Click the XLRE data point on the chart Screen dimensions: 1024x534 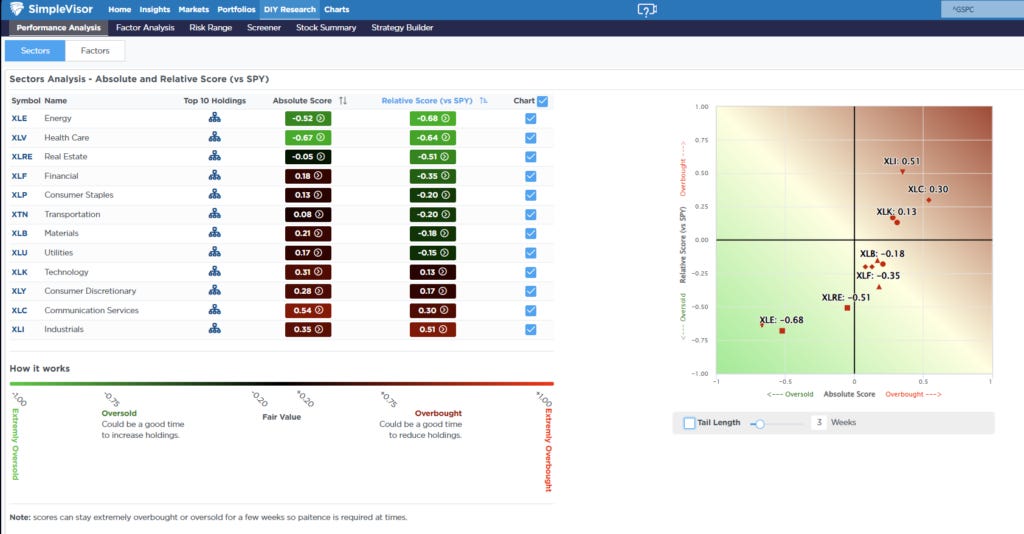(x=847, y=307)
